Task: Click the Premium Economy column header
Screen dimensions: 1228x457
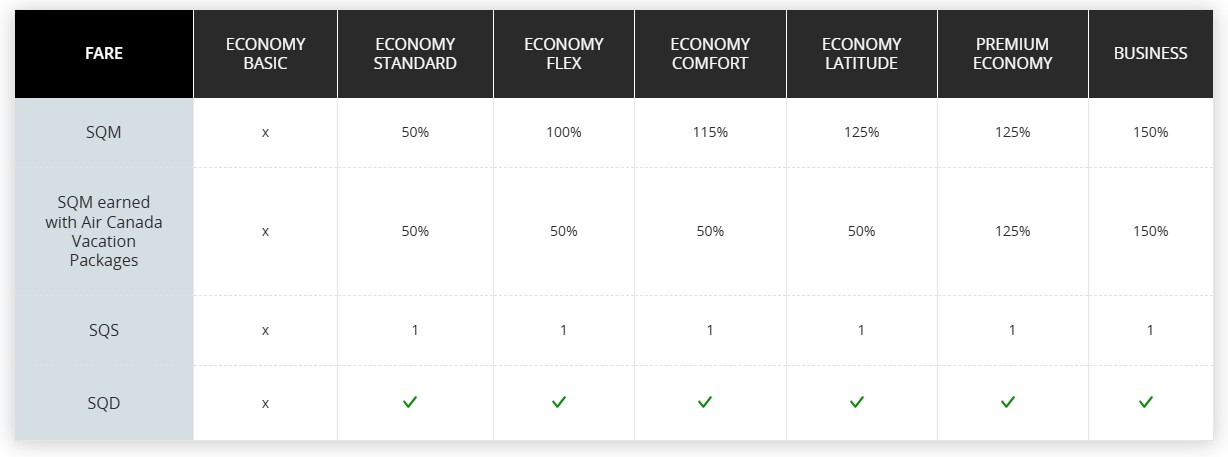Action: tap(1012, 54)
